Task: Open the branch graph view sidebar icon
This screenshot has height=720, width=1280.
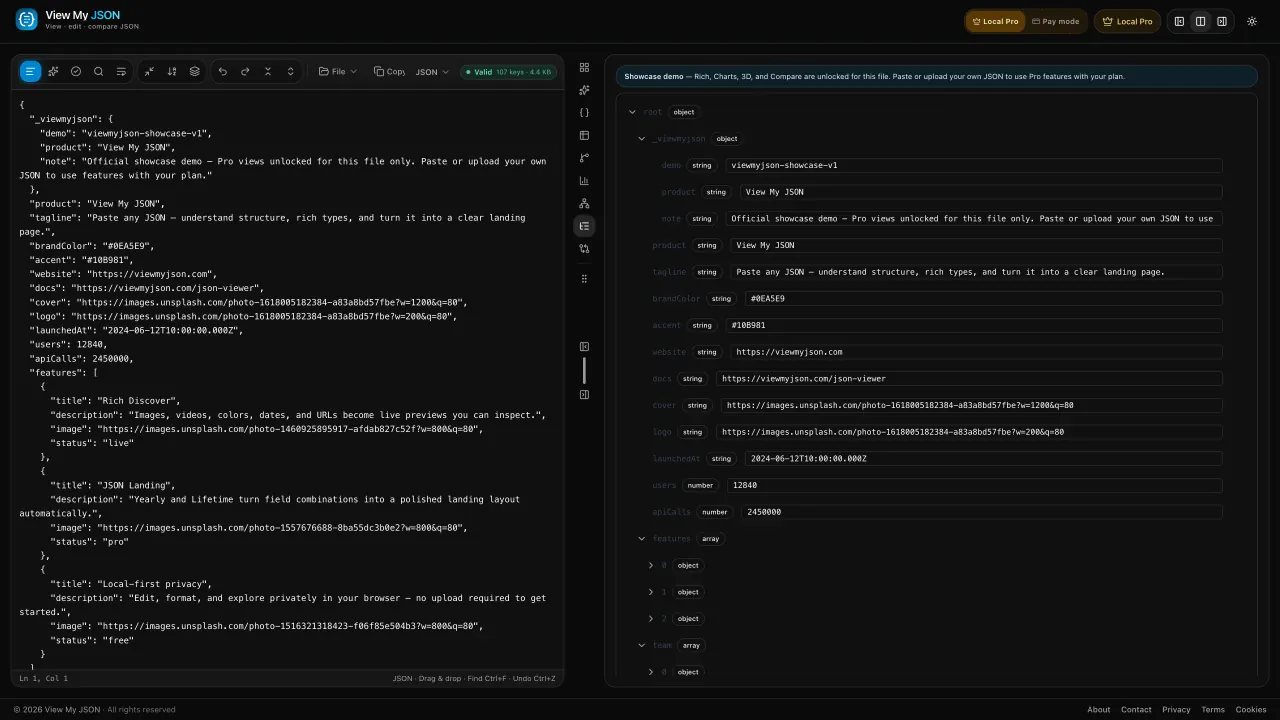Action: [x=584, y=158]
